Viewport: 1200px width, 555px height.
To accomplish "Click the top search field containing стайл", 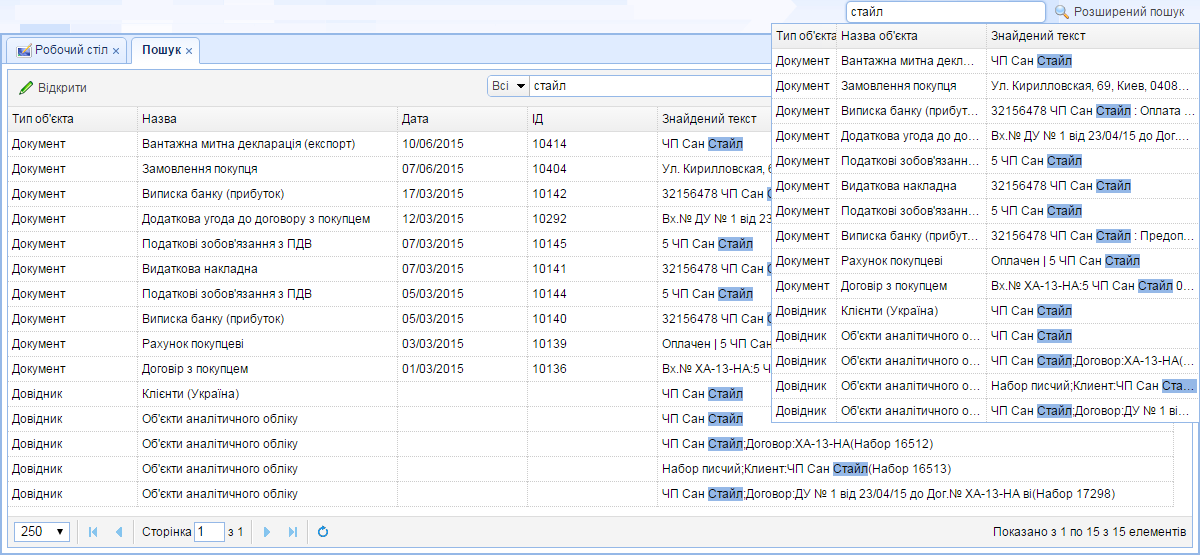I will pos(946,12).
